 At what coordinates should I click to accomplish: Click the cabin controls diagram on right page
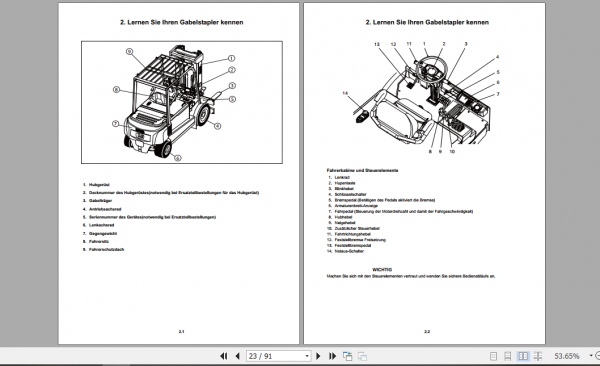421,98
